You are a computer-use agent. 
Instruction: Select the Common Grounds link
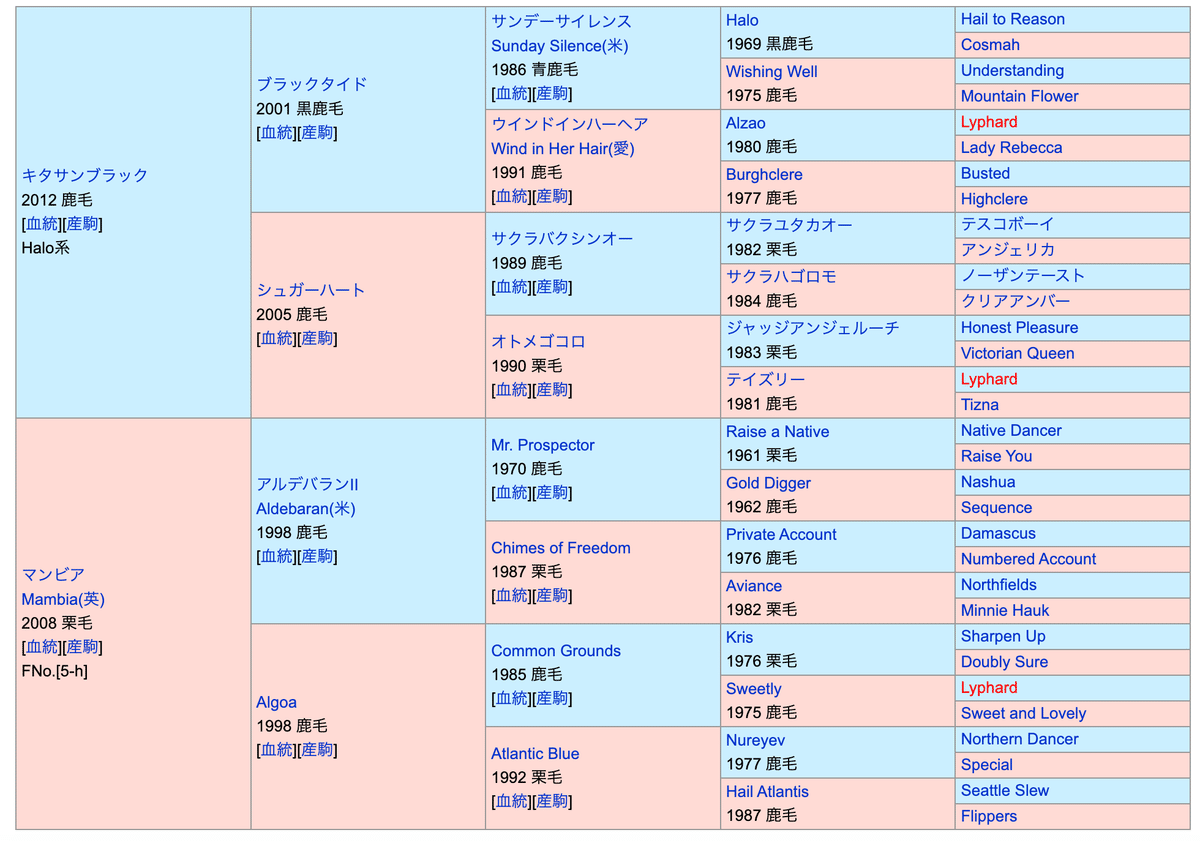(x=555, y=651)
